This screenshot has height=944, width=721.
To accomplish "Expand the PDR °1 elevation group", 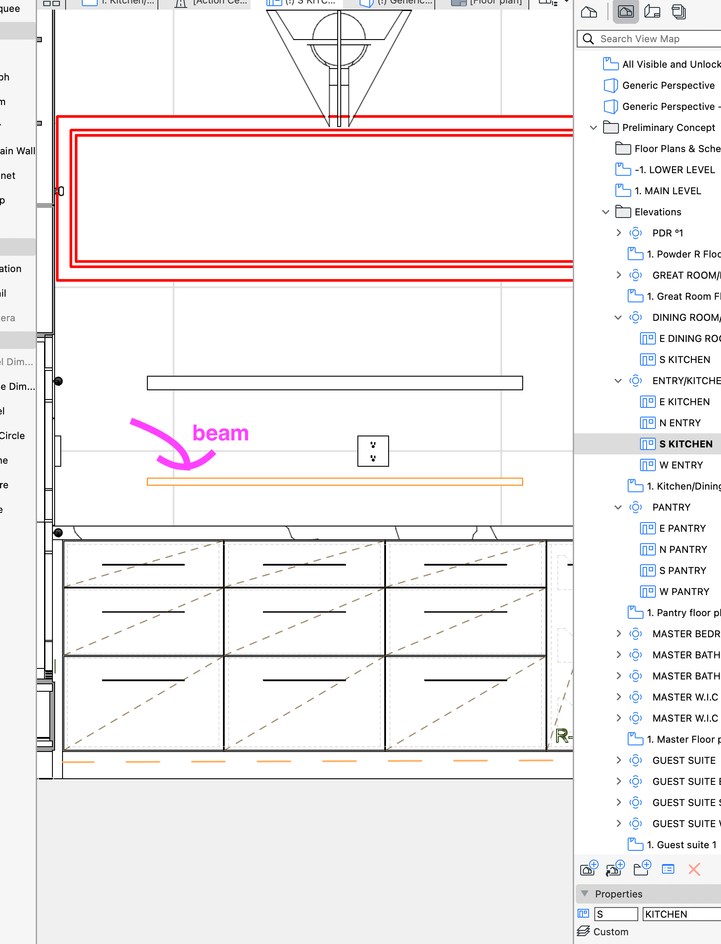I will [x=618, y=233].
